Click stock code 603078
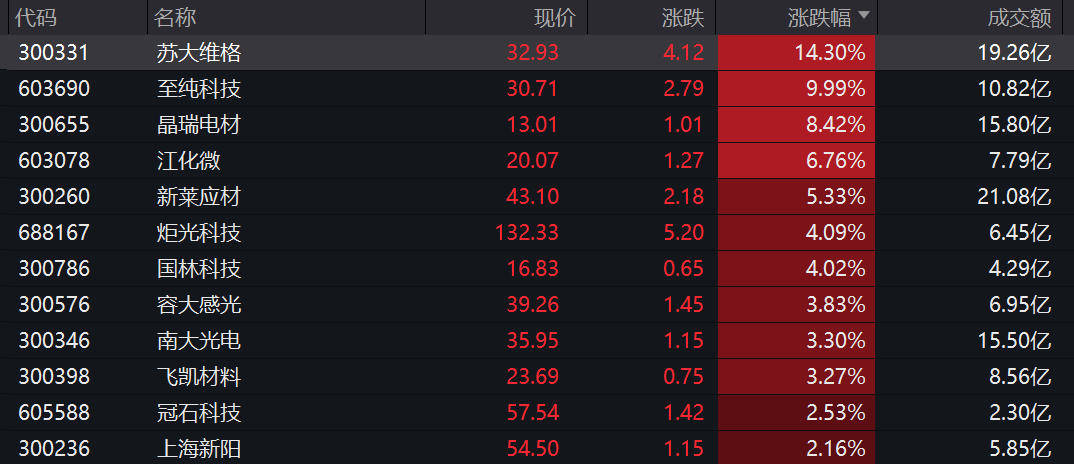 54,161
